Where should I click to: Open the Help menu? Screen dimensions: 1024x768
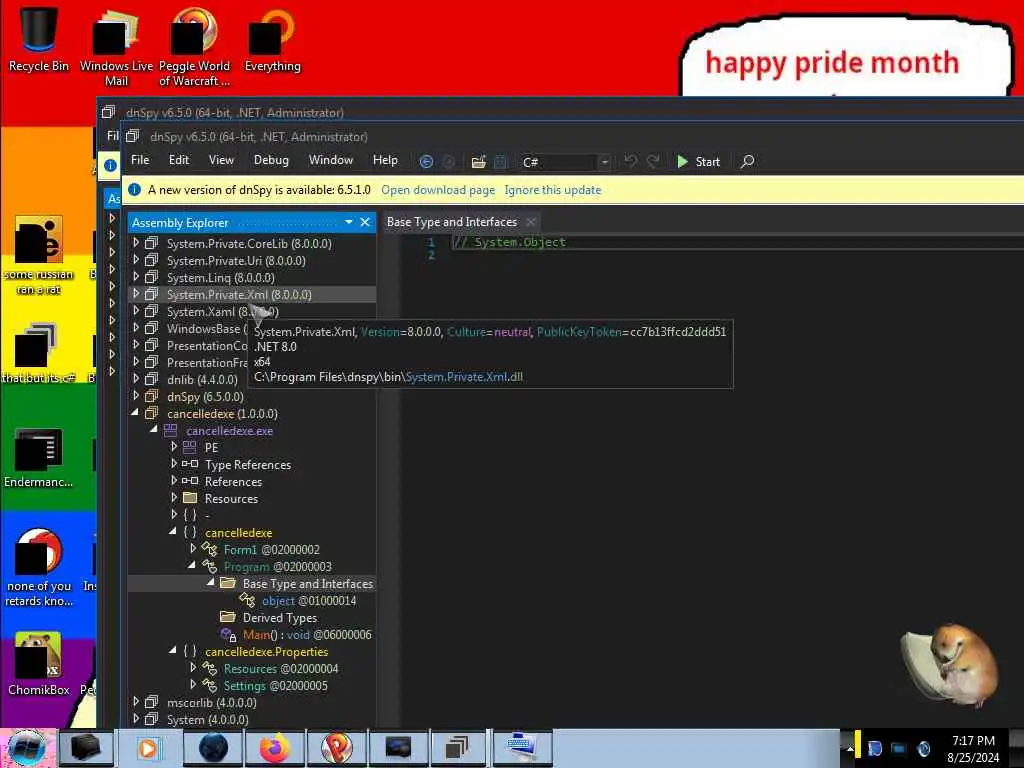(x=385, y=160)
